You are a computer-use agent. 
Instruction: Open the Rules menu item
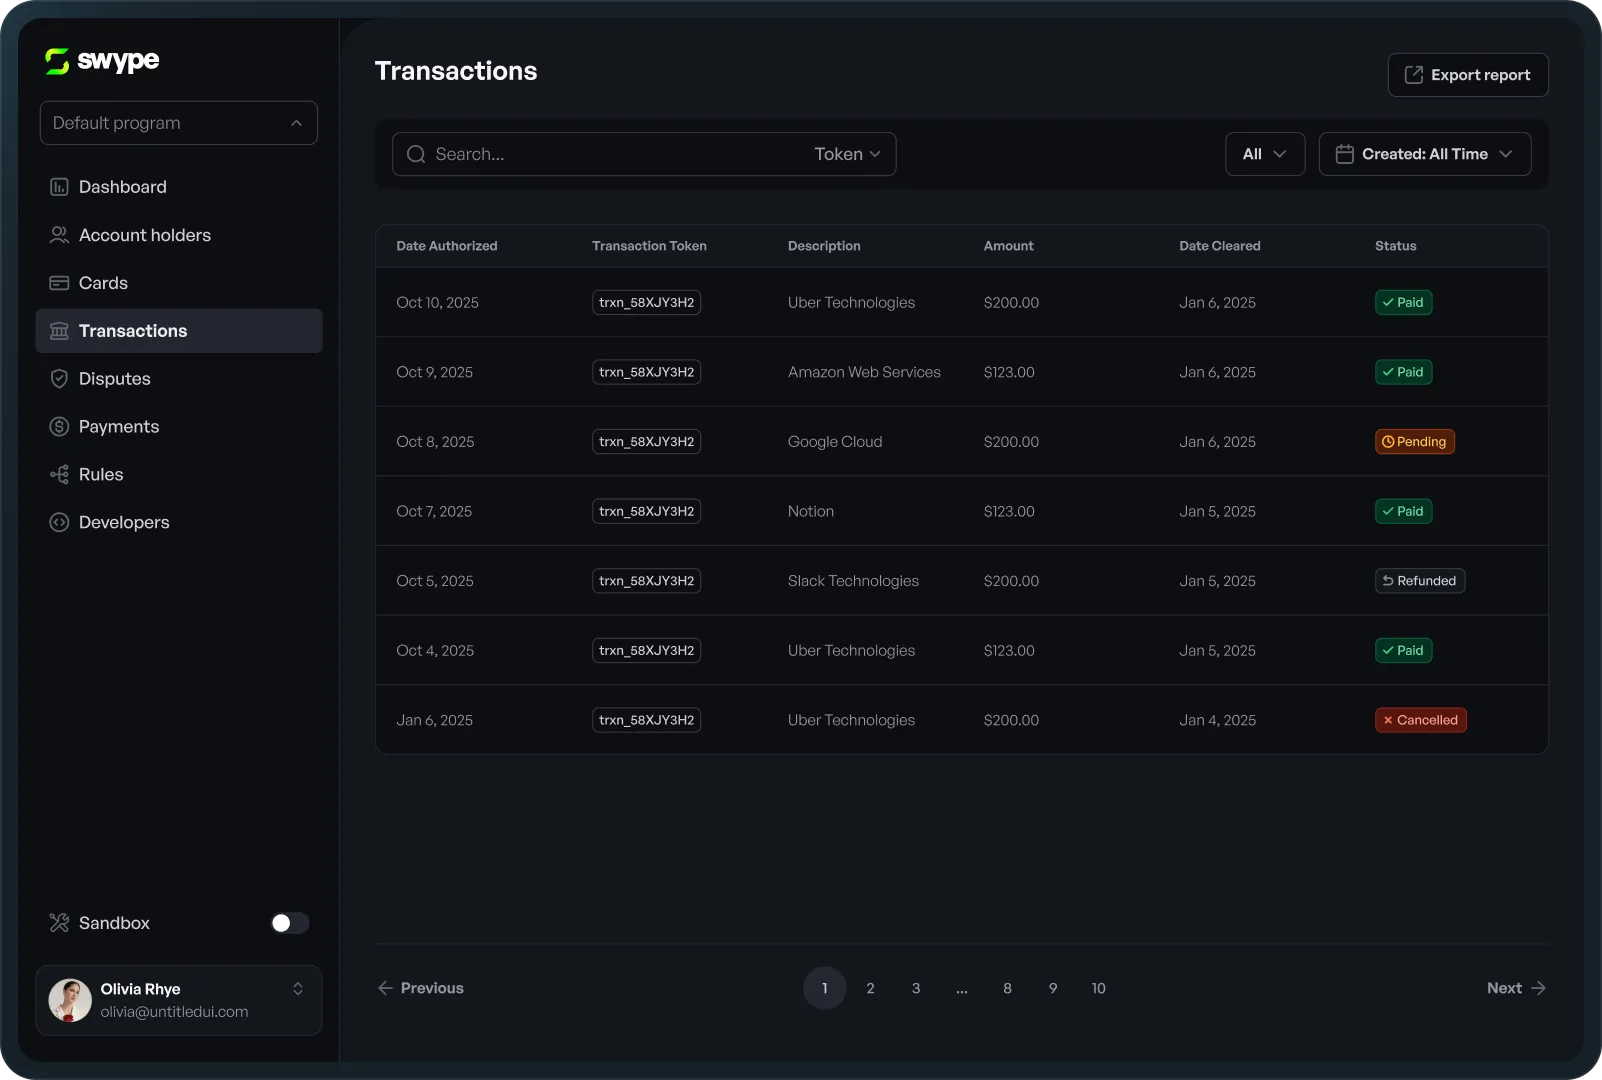click(179, 475)
